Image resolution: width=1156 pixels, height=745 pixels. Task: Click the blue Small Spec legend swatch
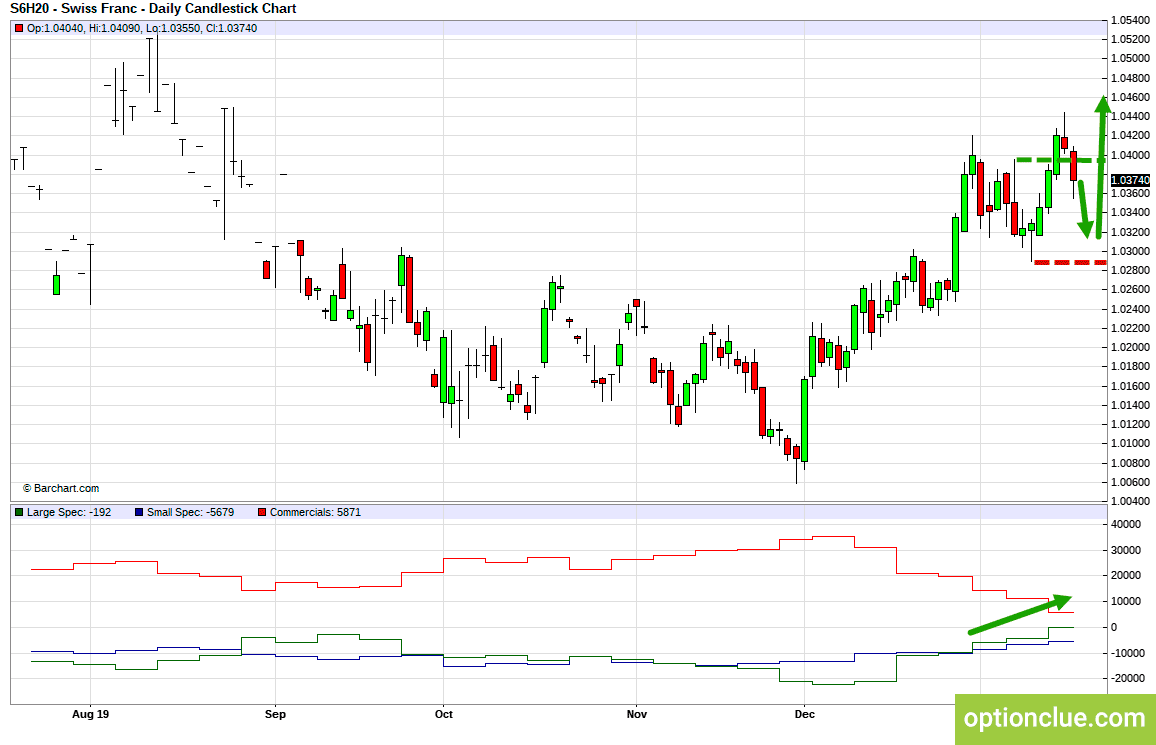139,512
